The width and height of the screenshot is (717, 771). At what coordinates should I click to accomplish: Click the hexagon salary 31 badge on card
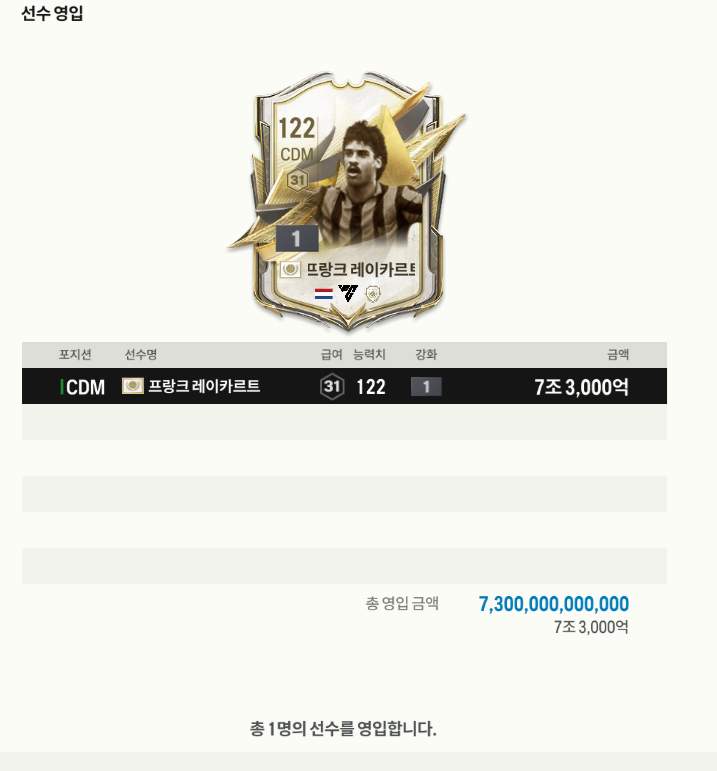point(297,180)
